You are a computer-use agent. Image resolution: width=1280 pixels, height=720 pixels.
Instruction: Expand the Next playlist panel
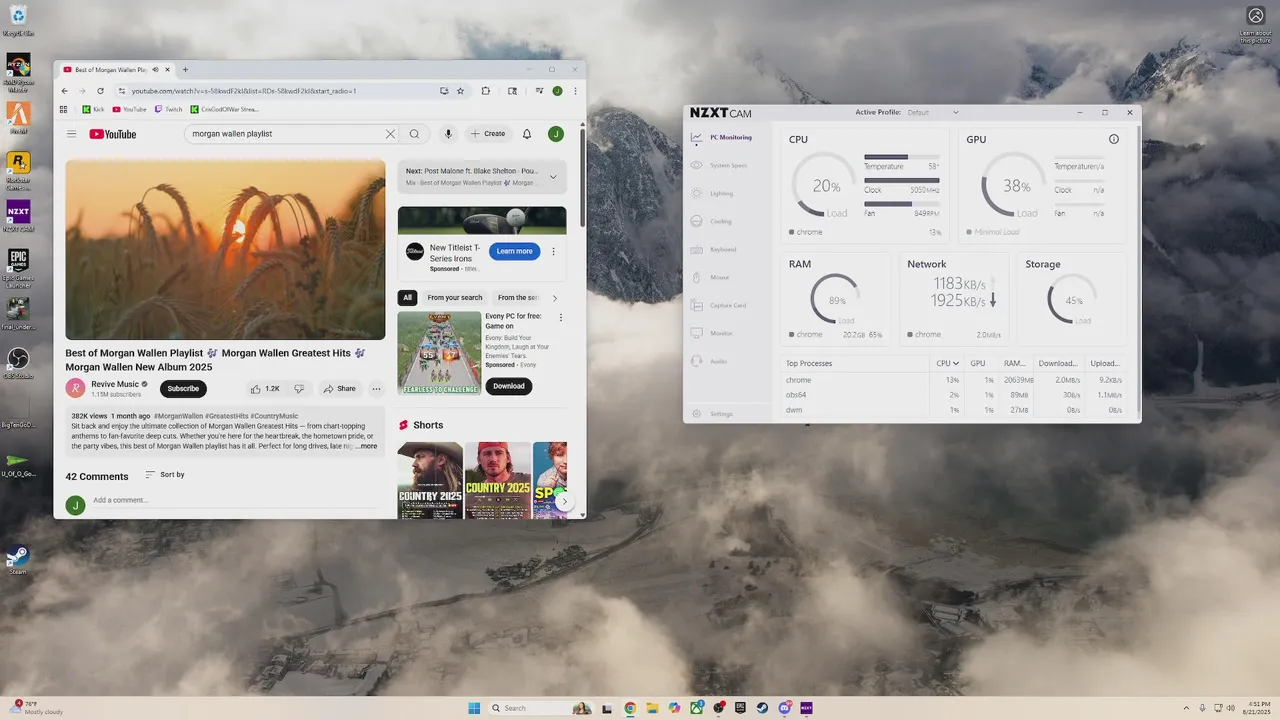(553, 177)
